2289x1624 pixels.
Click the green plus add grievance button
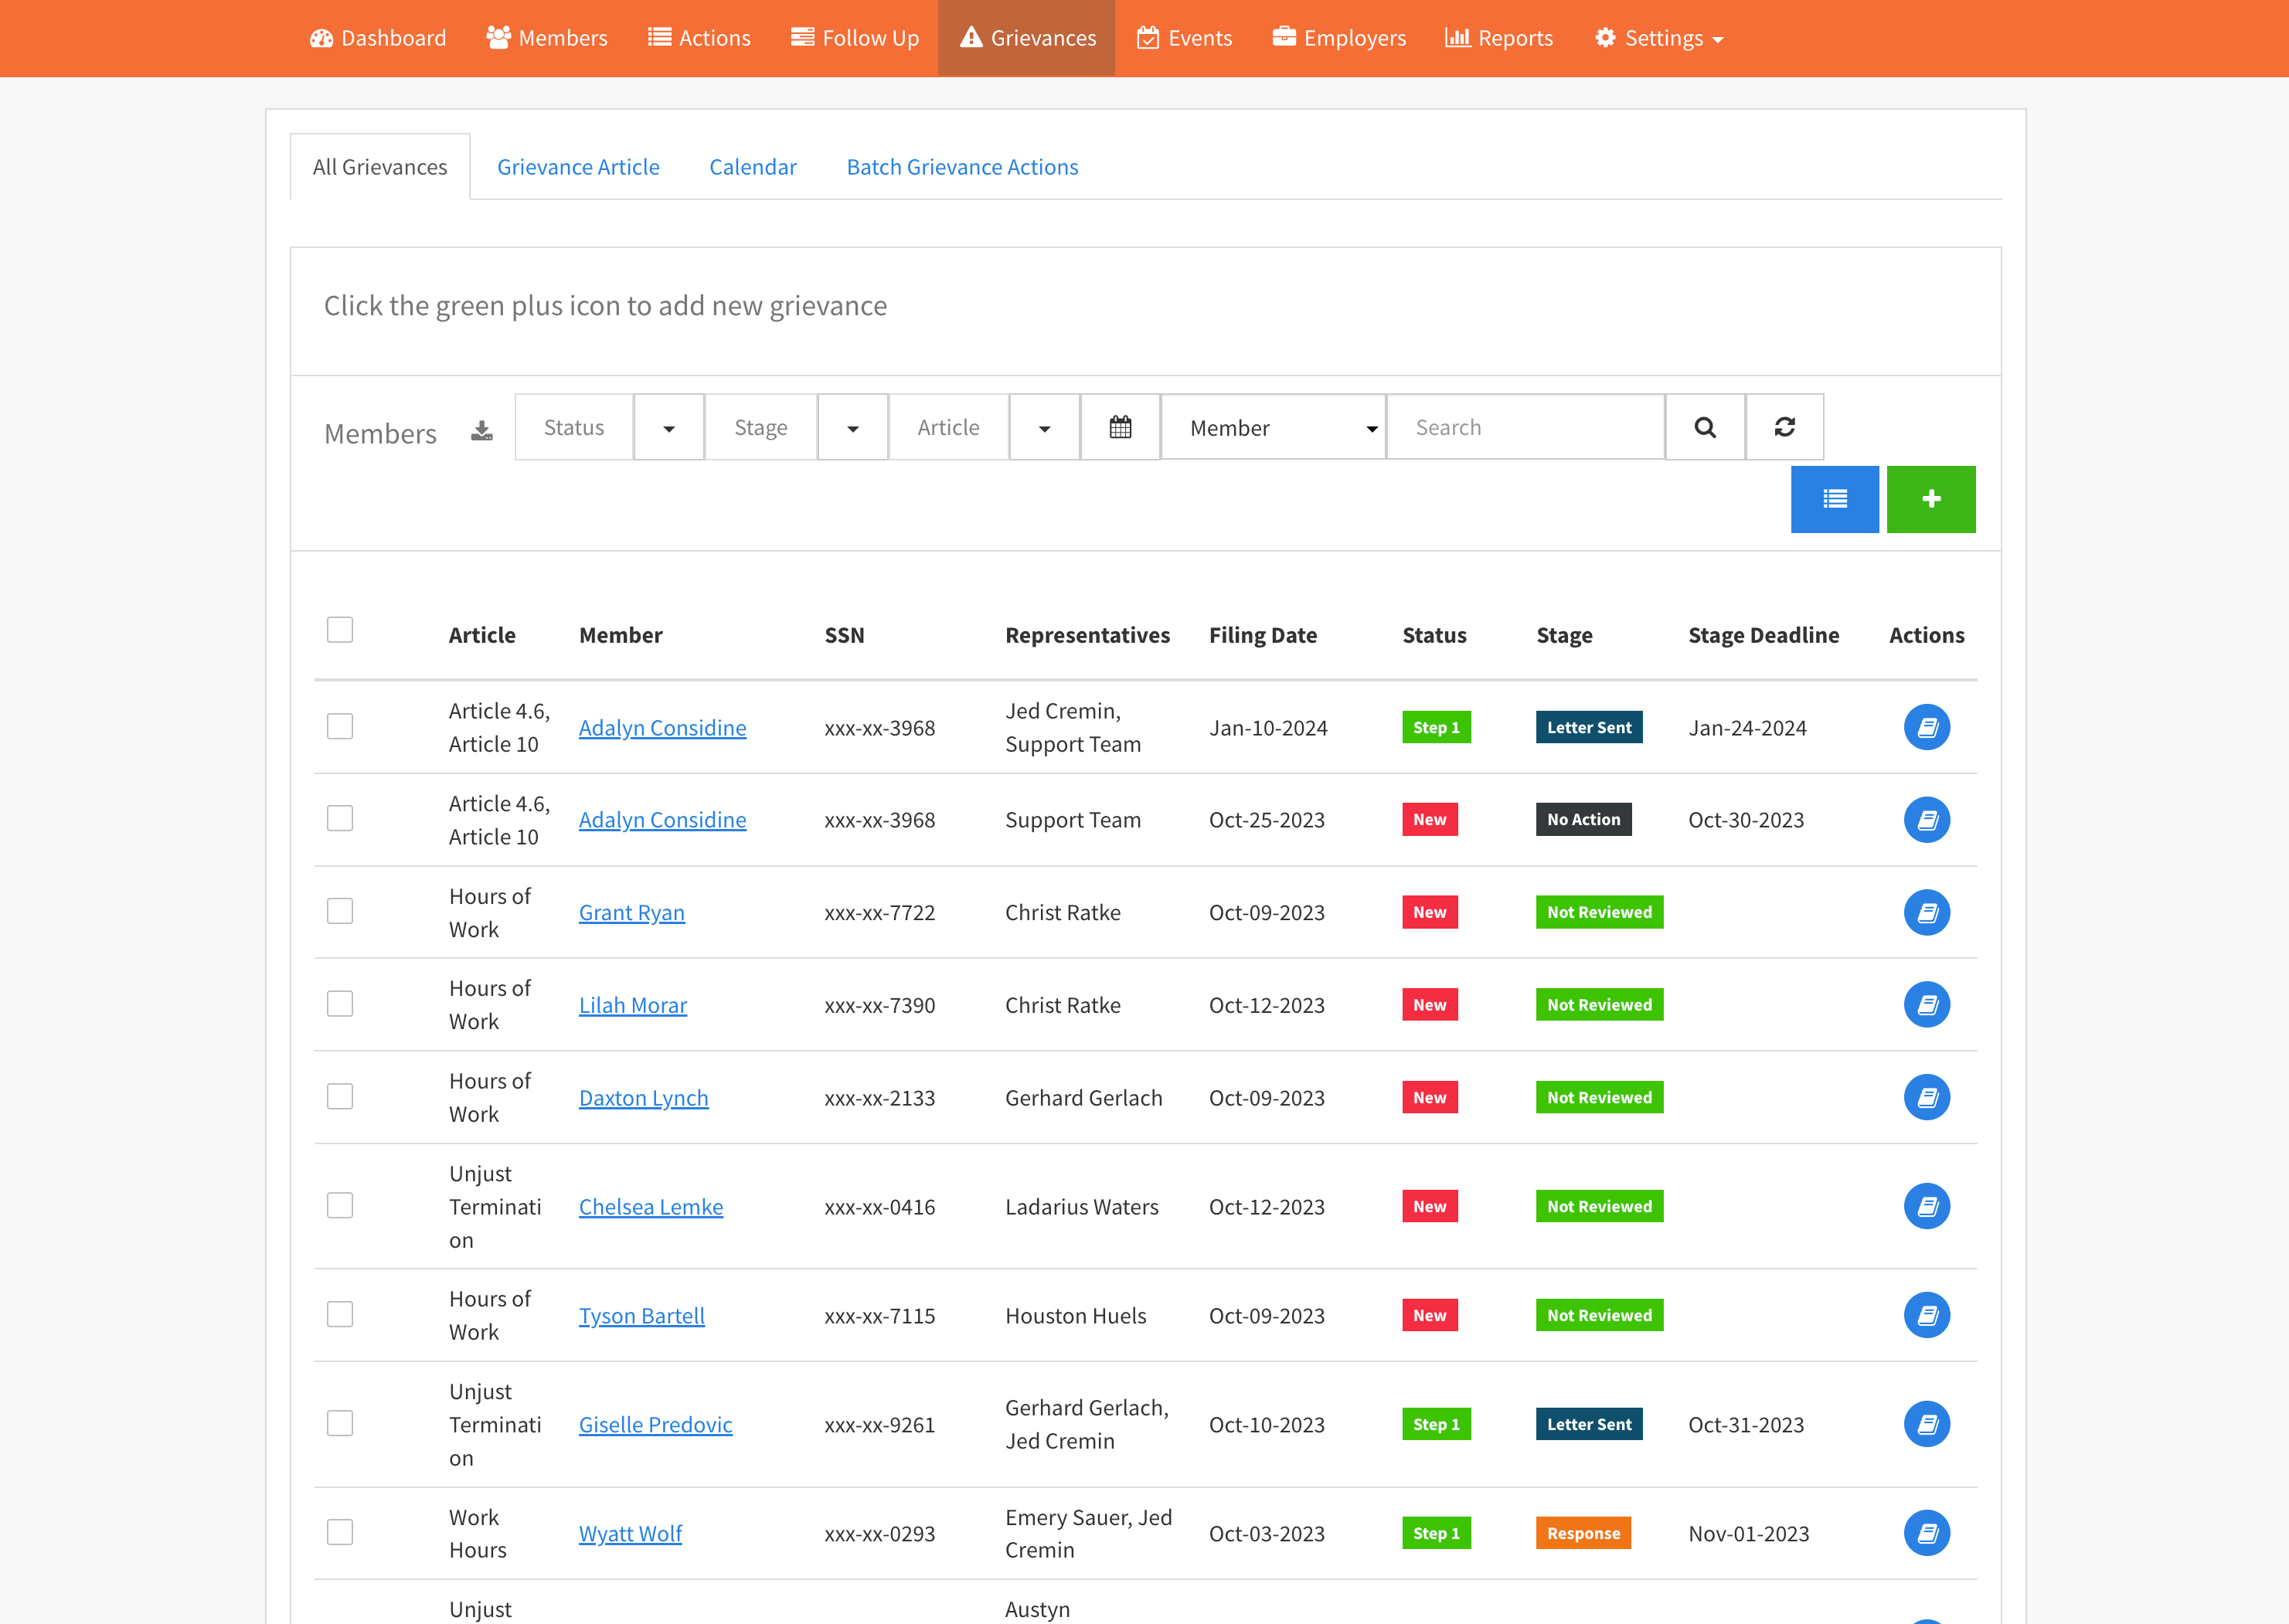[1931, 499]
